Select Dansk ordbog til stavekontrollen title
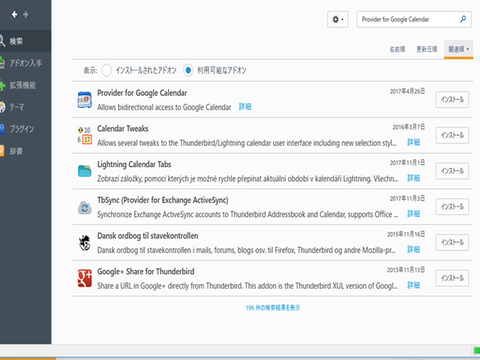 [x=148, y=236]
